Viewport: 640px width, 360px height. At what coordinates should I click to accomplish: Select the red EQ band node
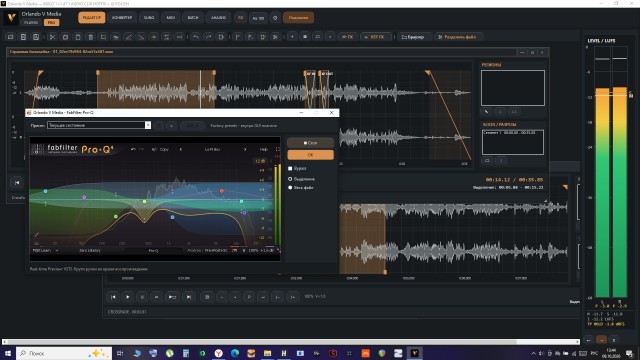(x=222, y=191)
